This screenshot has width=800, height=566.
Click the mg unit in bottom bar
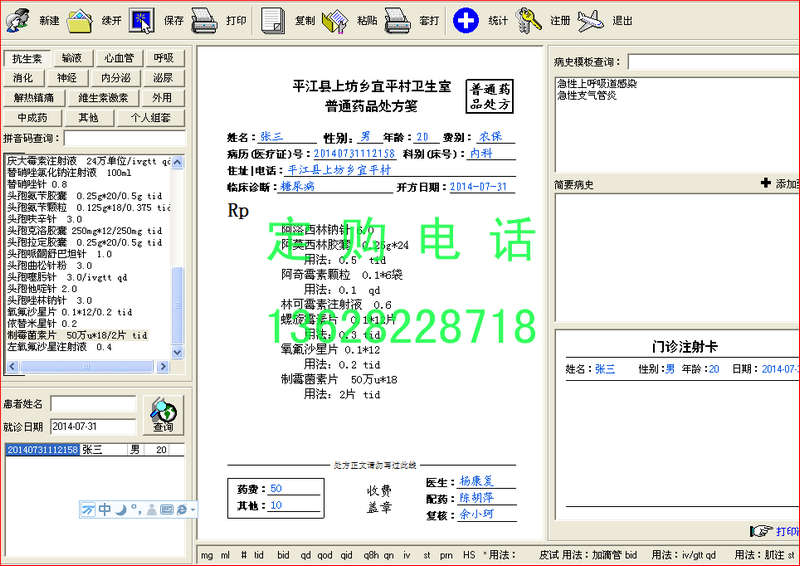(x=207, y=555)
